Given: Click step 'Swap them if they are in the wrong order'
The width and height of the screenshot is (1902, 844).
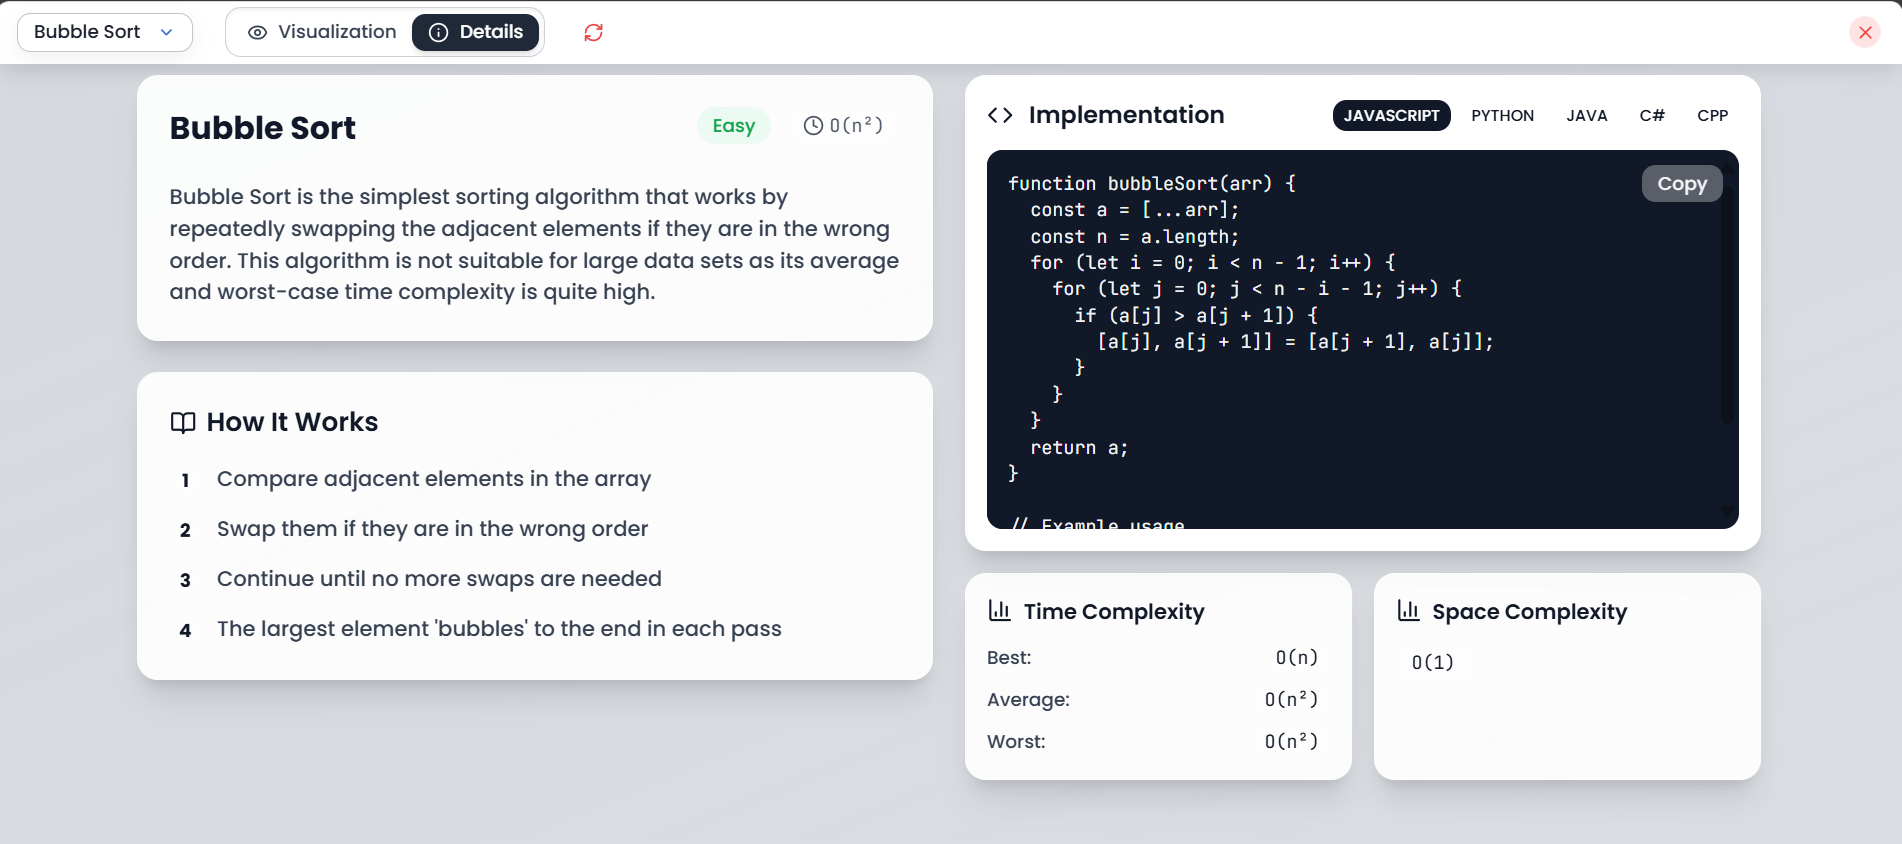Looking at the screenshot, I should [432, 529].
